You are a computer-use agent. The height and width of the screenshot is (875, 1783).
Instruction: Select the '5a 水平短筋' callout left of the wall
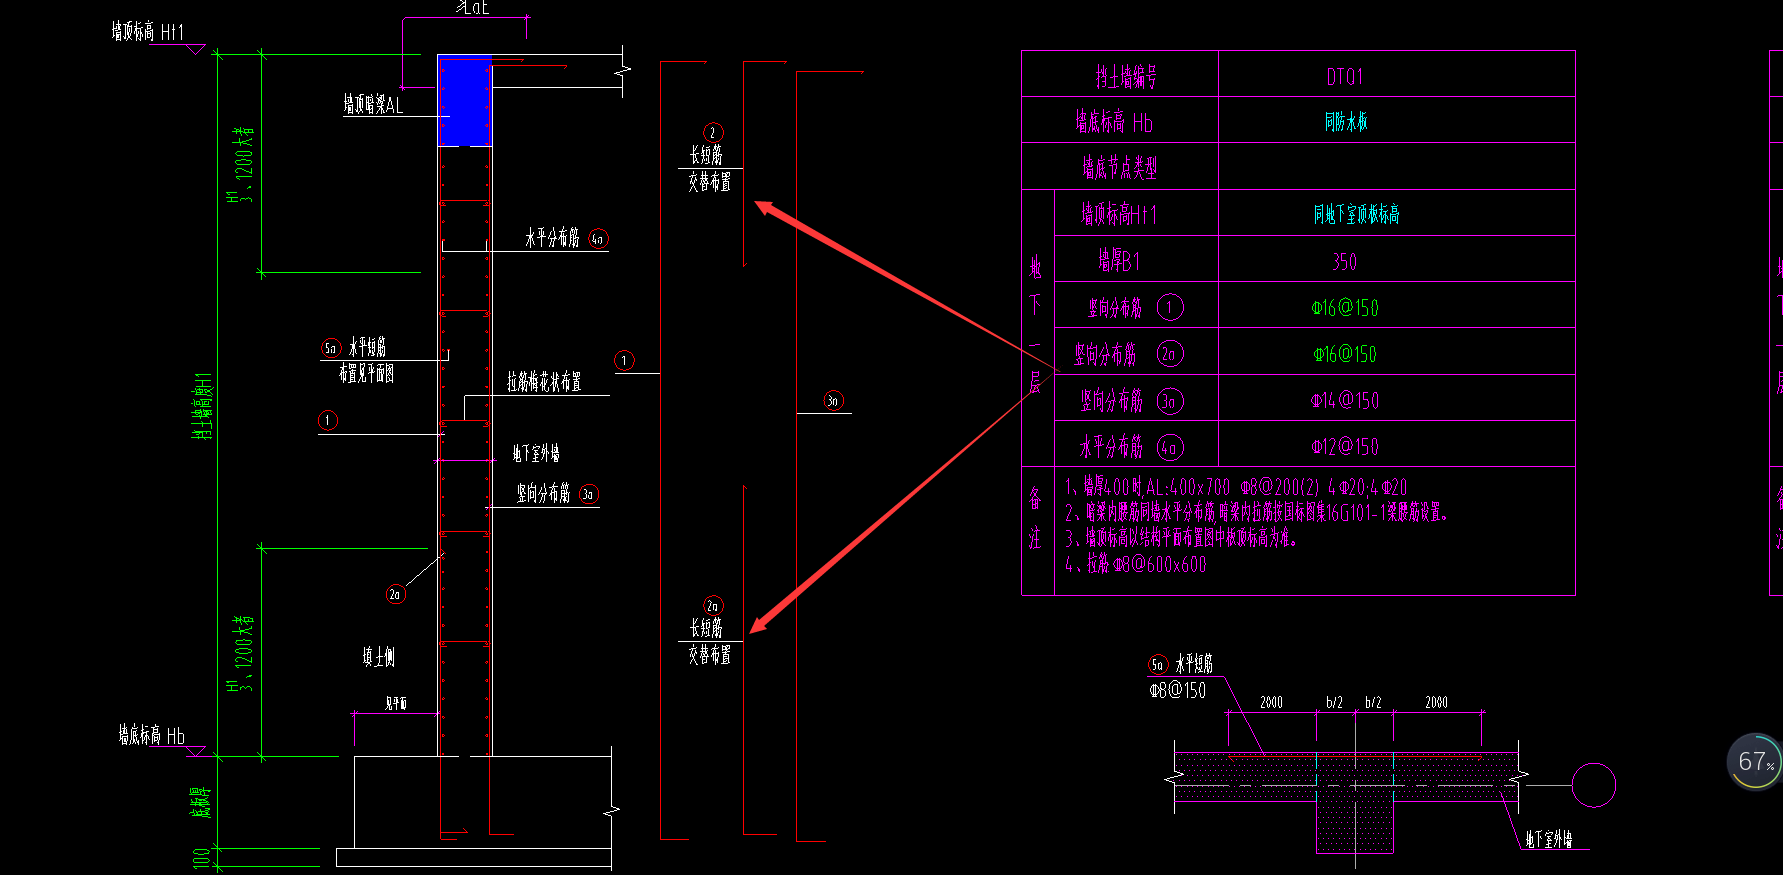tap(354, 348)
